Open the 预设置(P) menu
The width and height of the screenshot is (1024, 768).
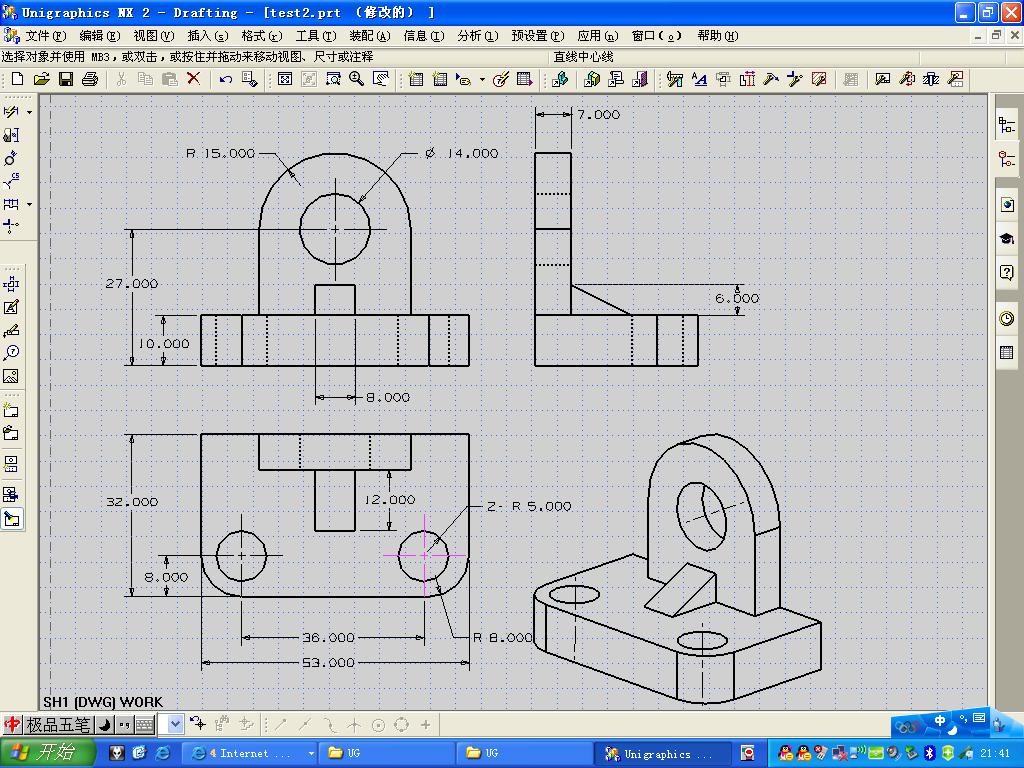coord(537,36)
